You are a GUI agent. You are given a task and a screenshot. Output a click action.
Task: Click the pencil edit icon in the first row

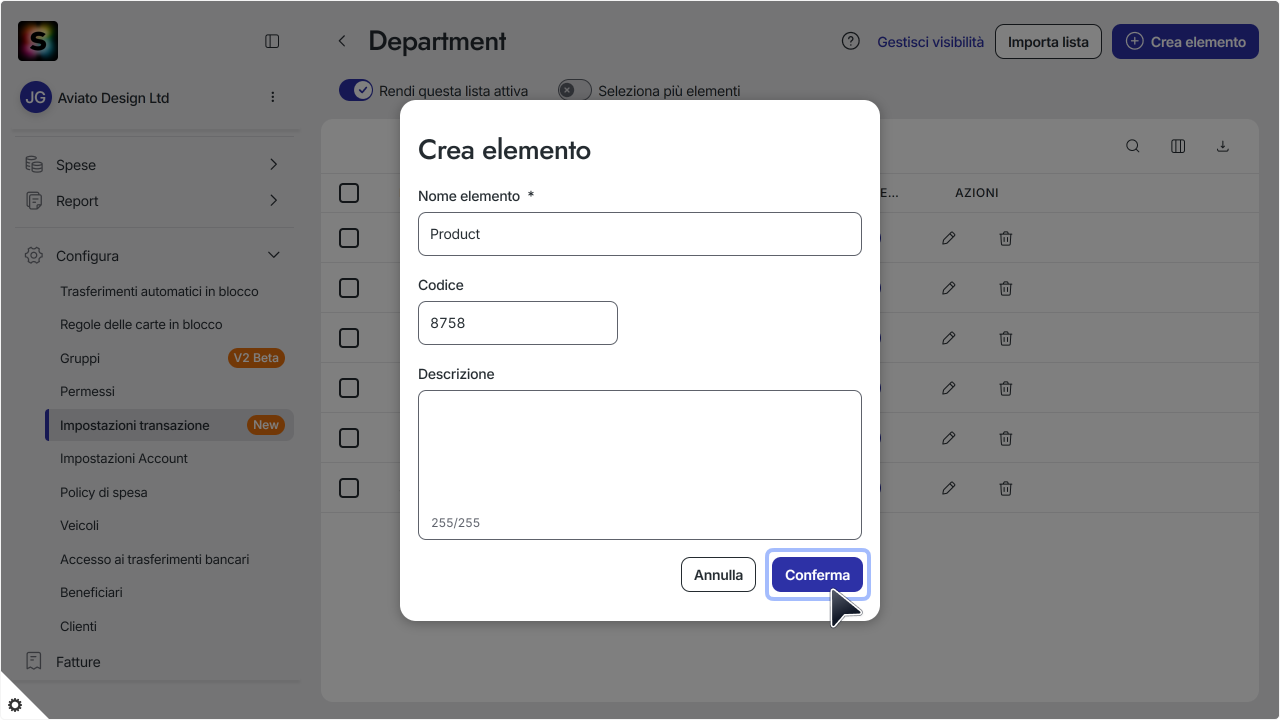click(949, 238)
